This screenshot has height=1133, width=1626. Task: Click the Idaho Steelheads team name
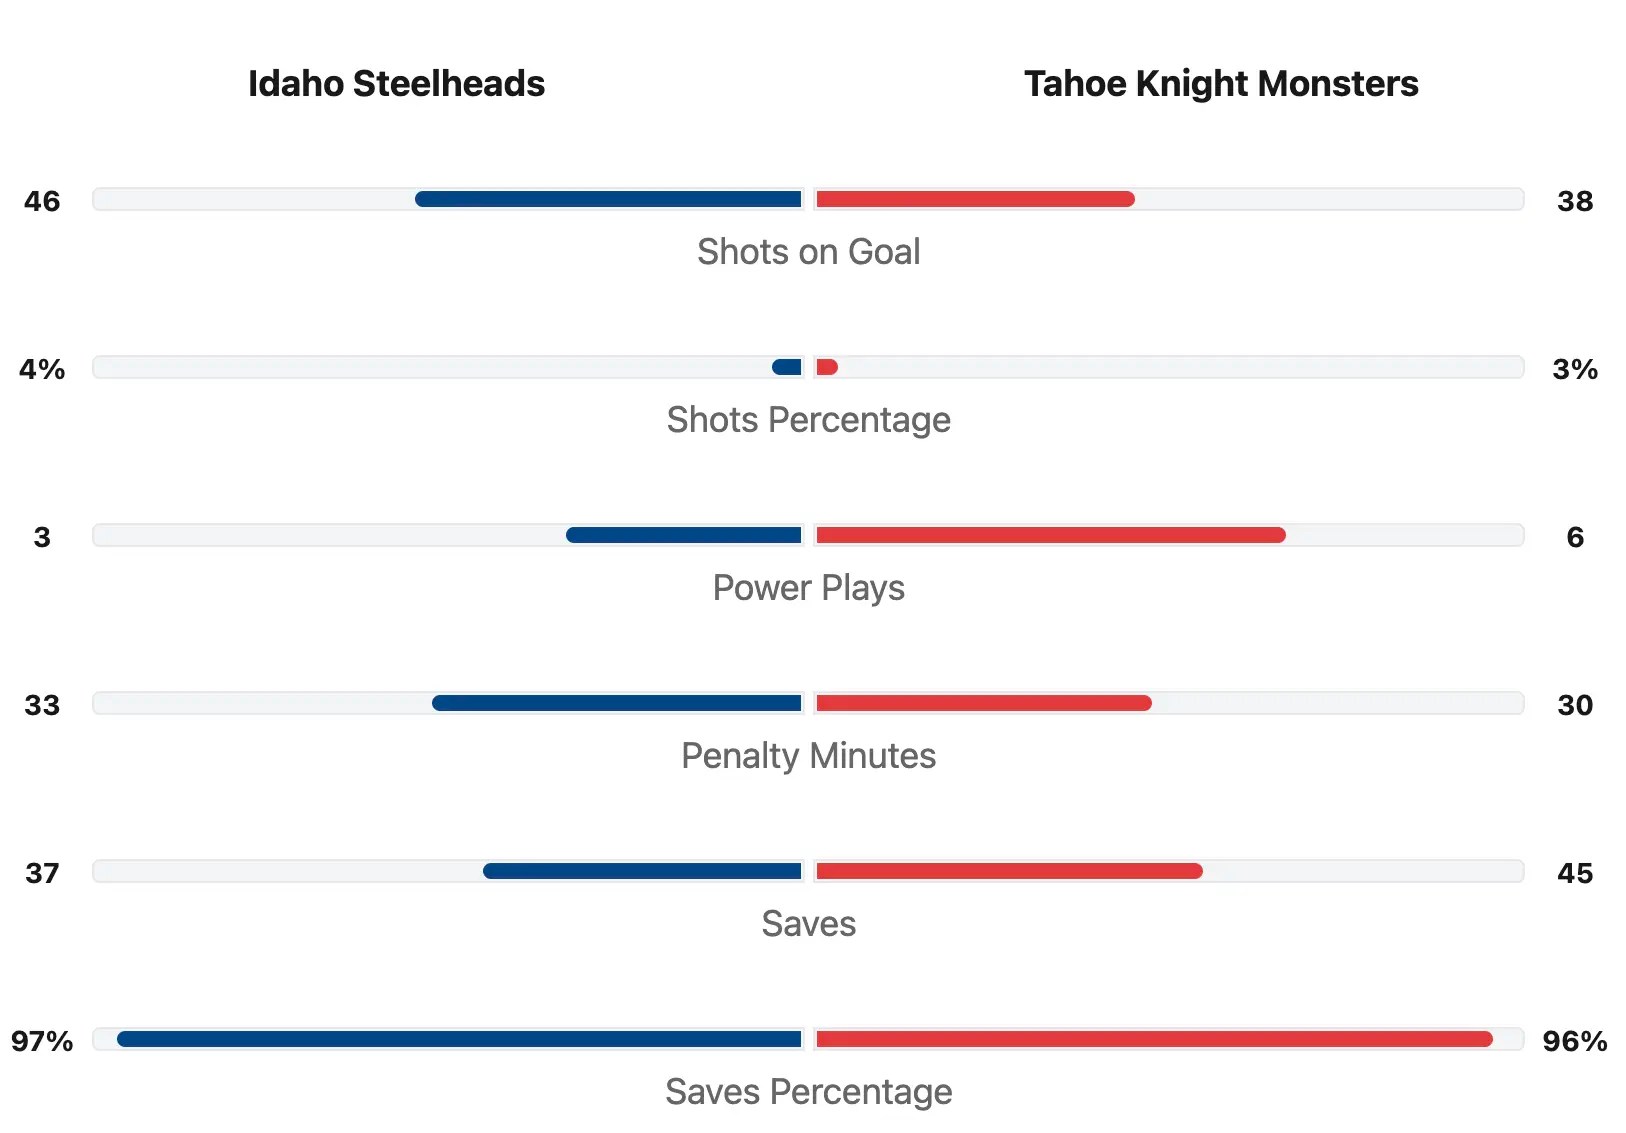[396, 84]
